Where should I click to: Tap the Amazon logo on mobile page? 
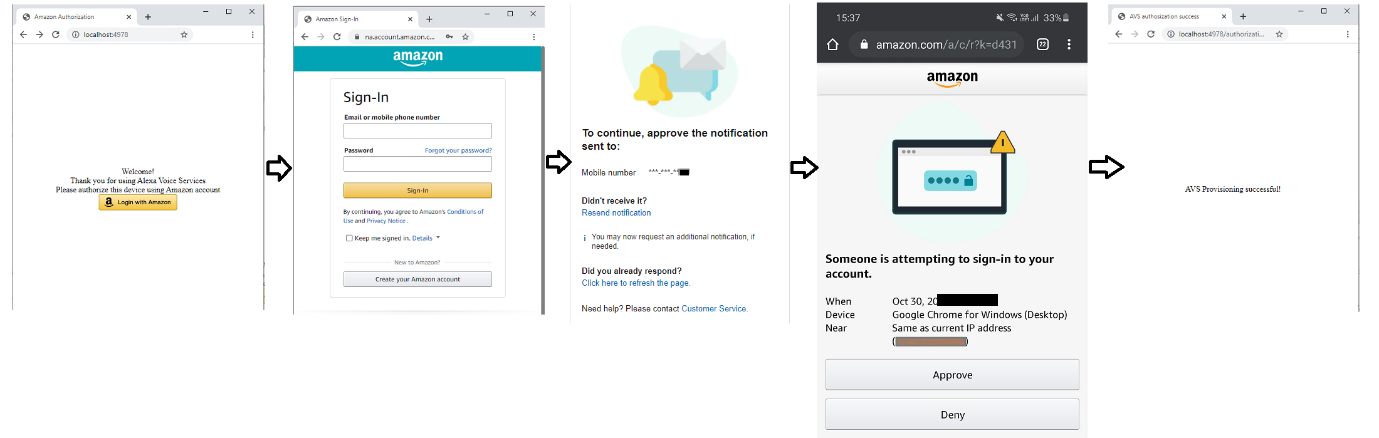click(x=952, y=80)
